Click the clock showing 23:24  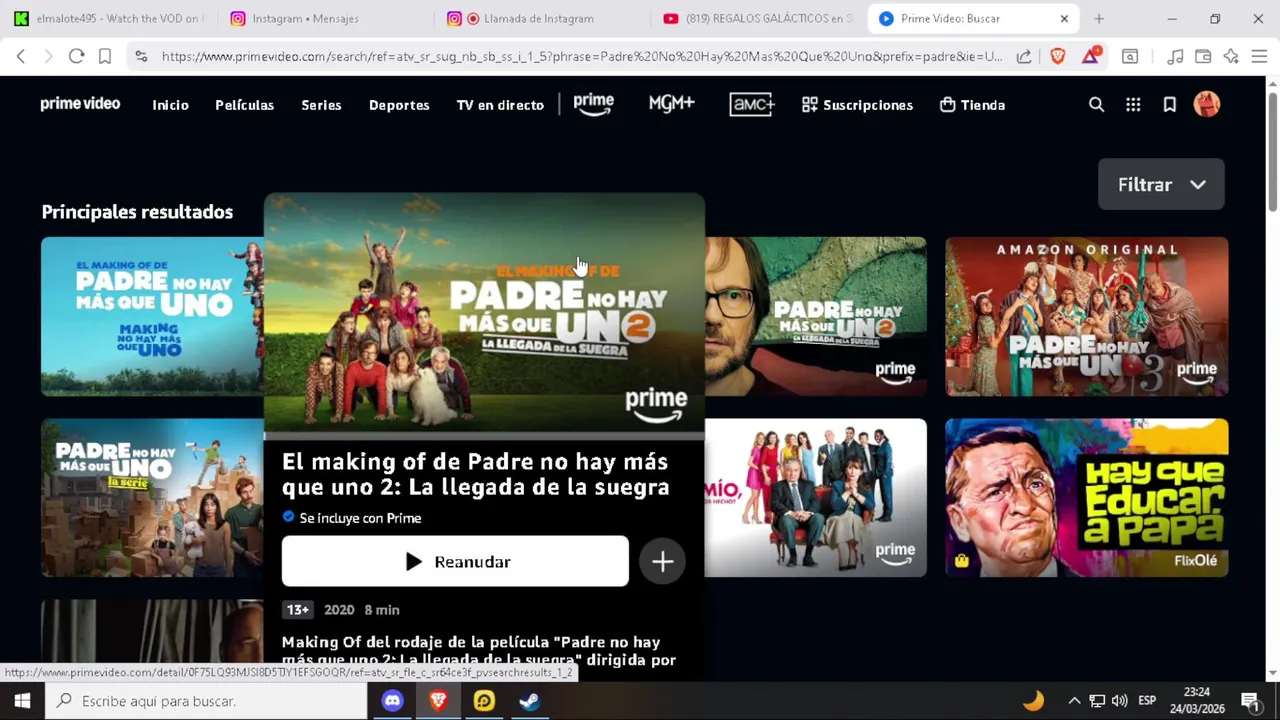pos(1196,692)
